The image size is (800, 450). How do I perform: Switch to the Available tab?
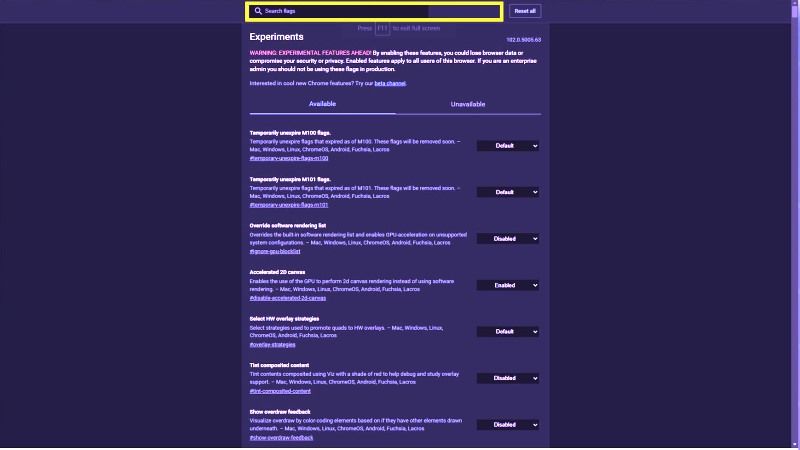(322, 104)
